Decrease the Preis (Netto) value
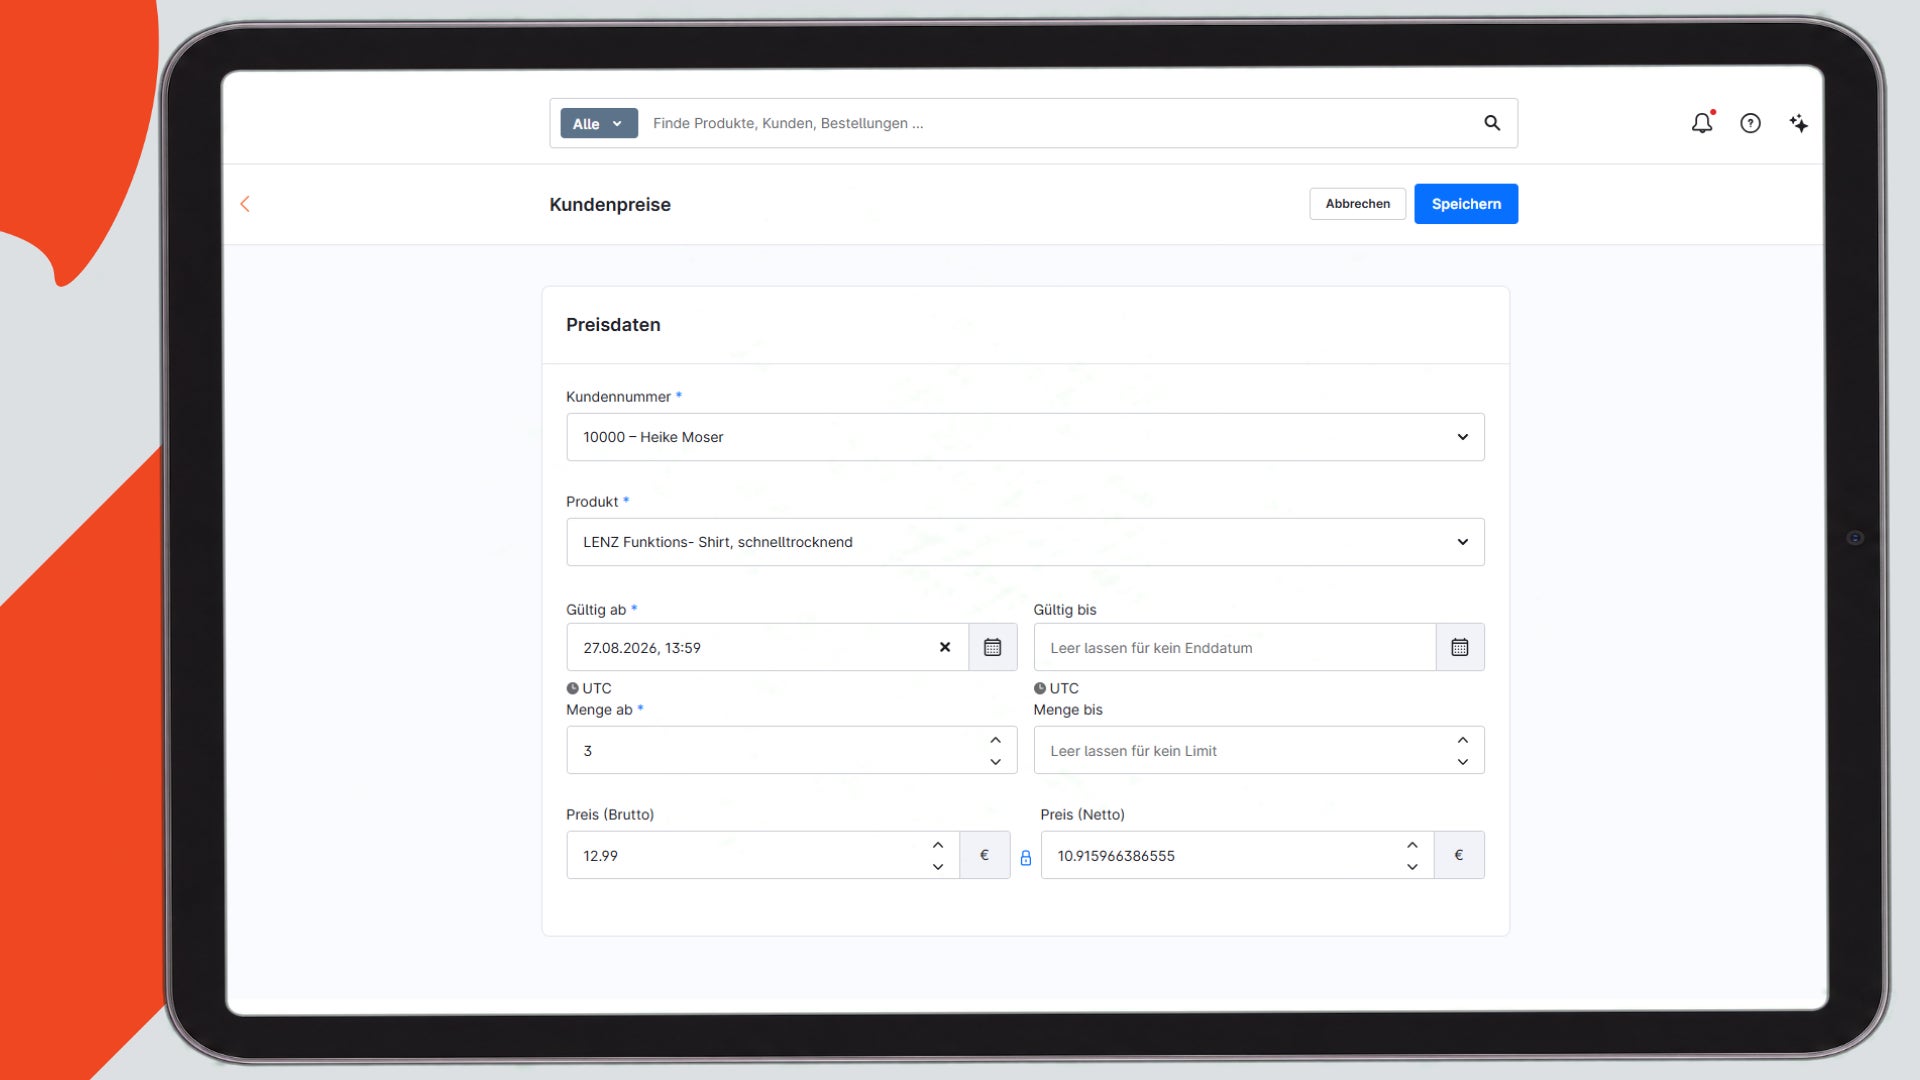This screenshot has height=1080, width=1920. pyautogui.click(x=1412, y=867)
